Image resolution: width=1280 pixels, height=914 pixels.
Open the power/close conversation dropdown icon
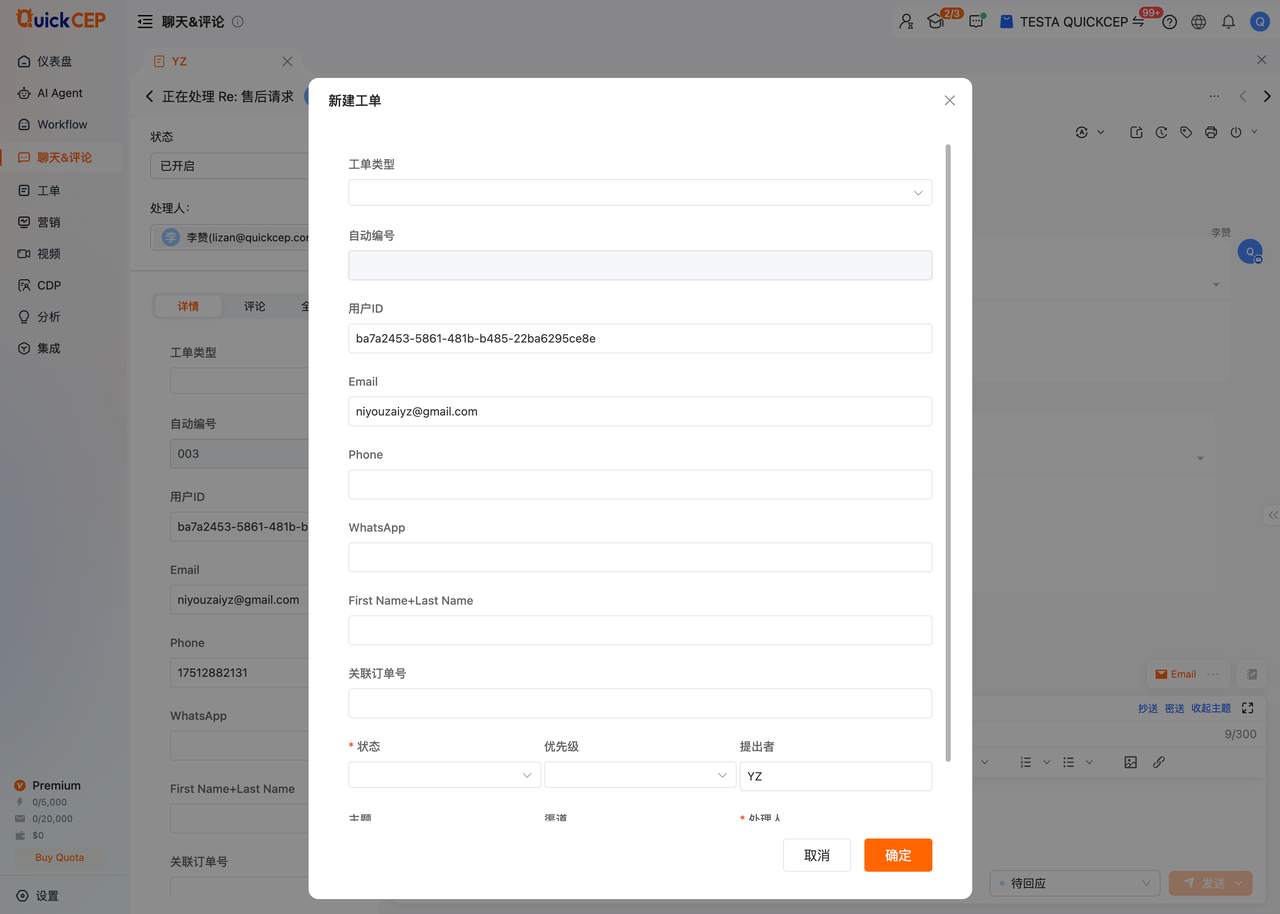[x=1243, y=132]
